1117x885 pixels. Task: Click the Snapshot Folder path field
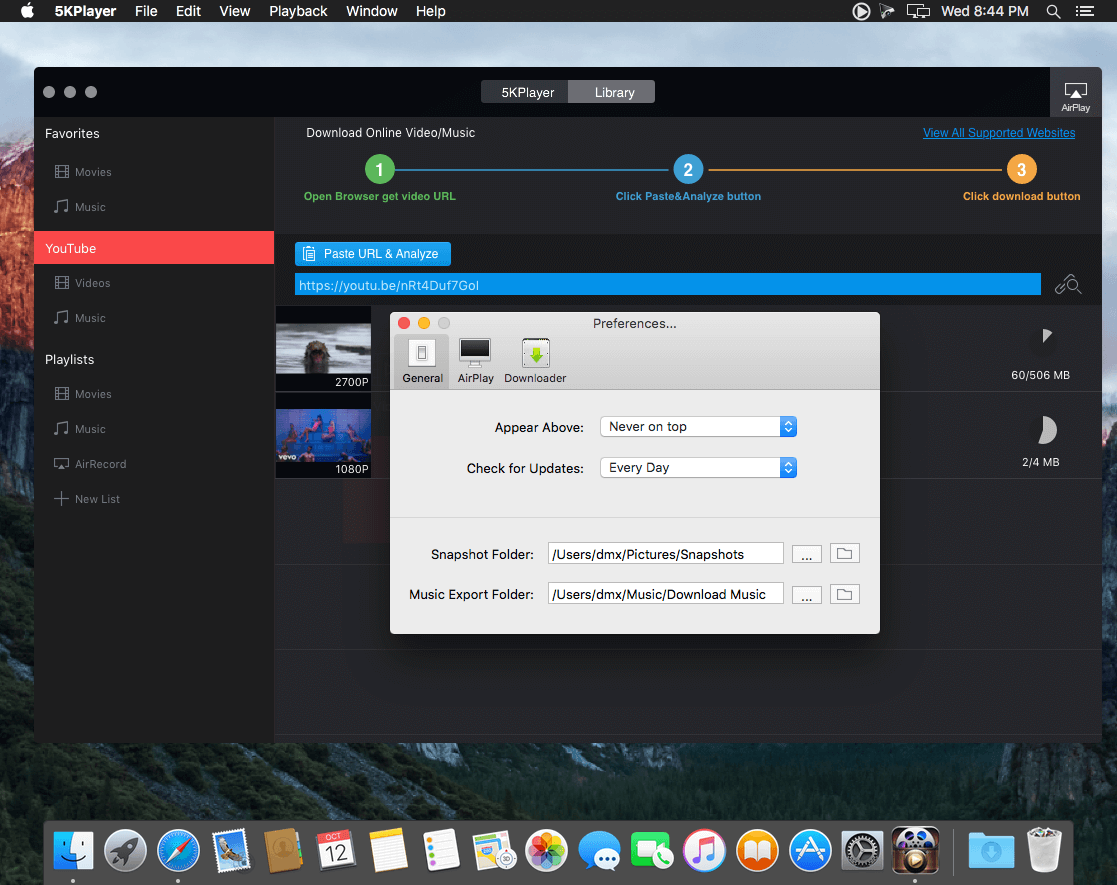point(665,554)
